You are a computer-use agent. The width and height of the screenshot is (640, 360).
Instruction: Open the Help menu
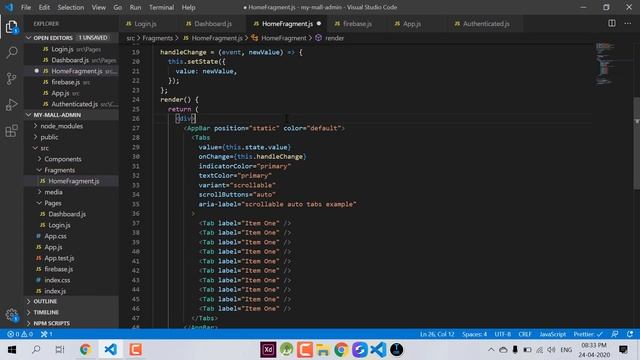188,7
